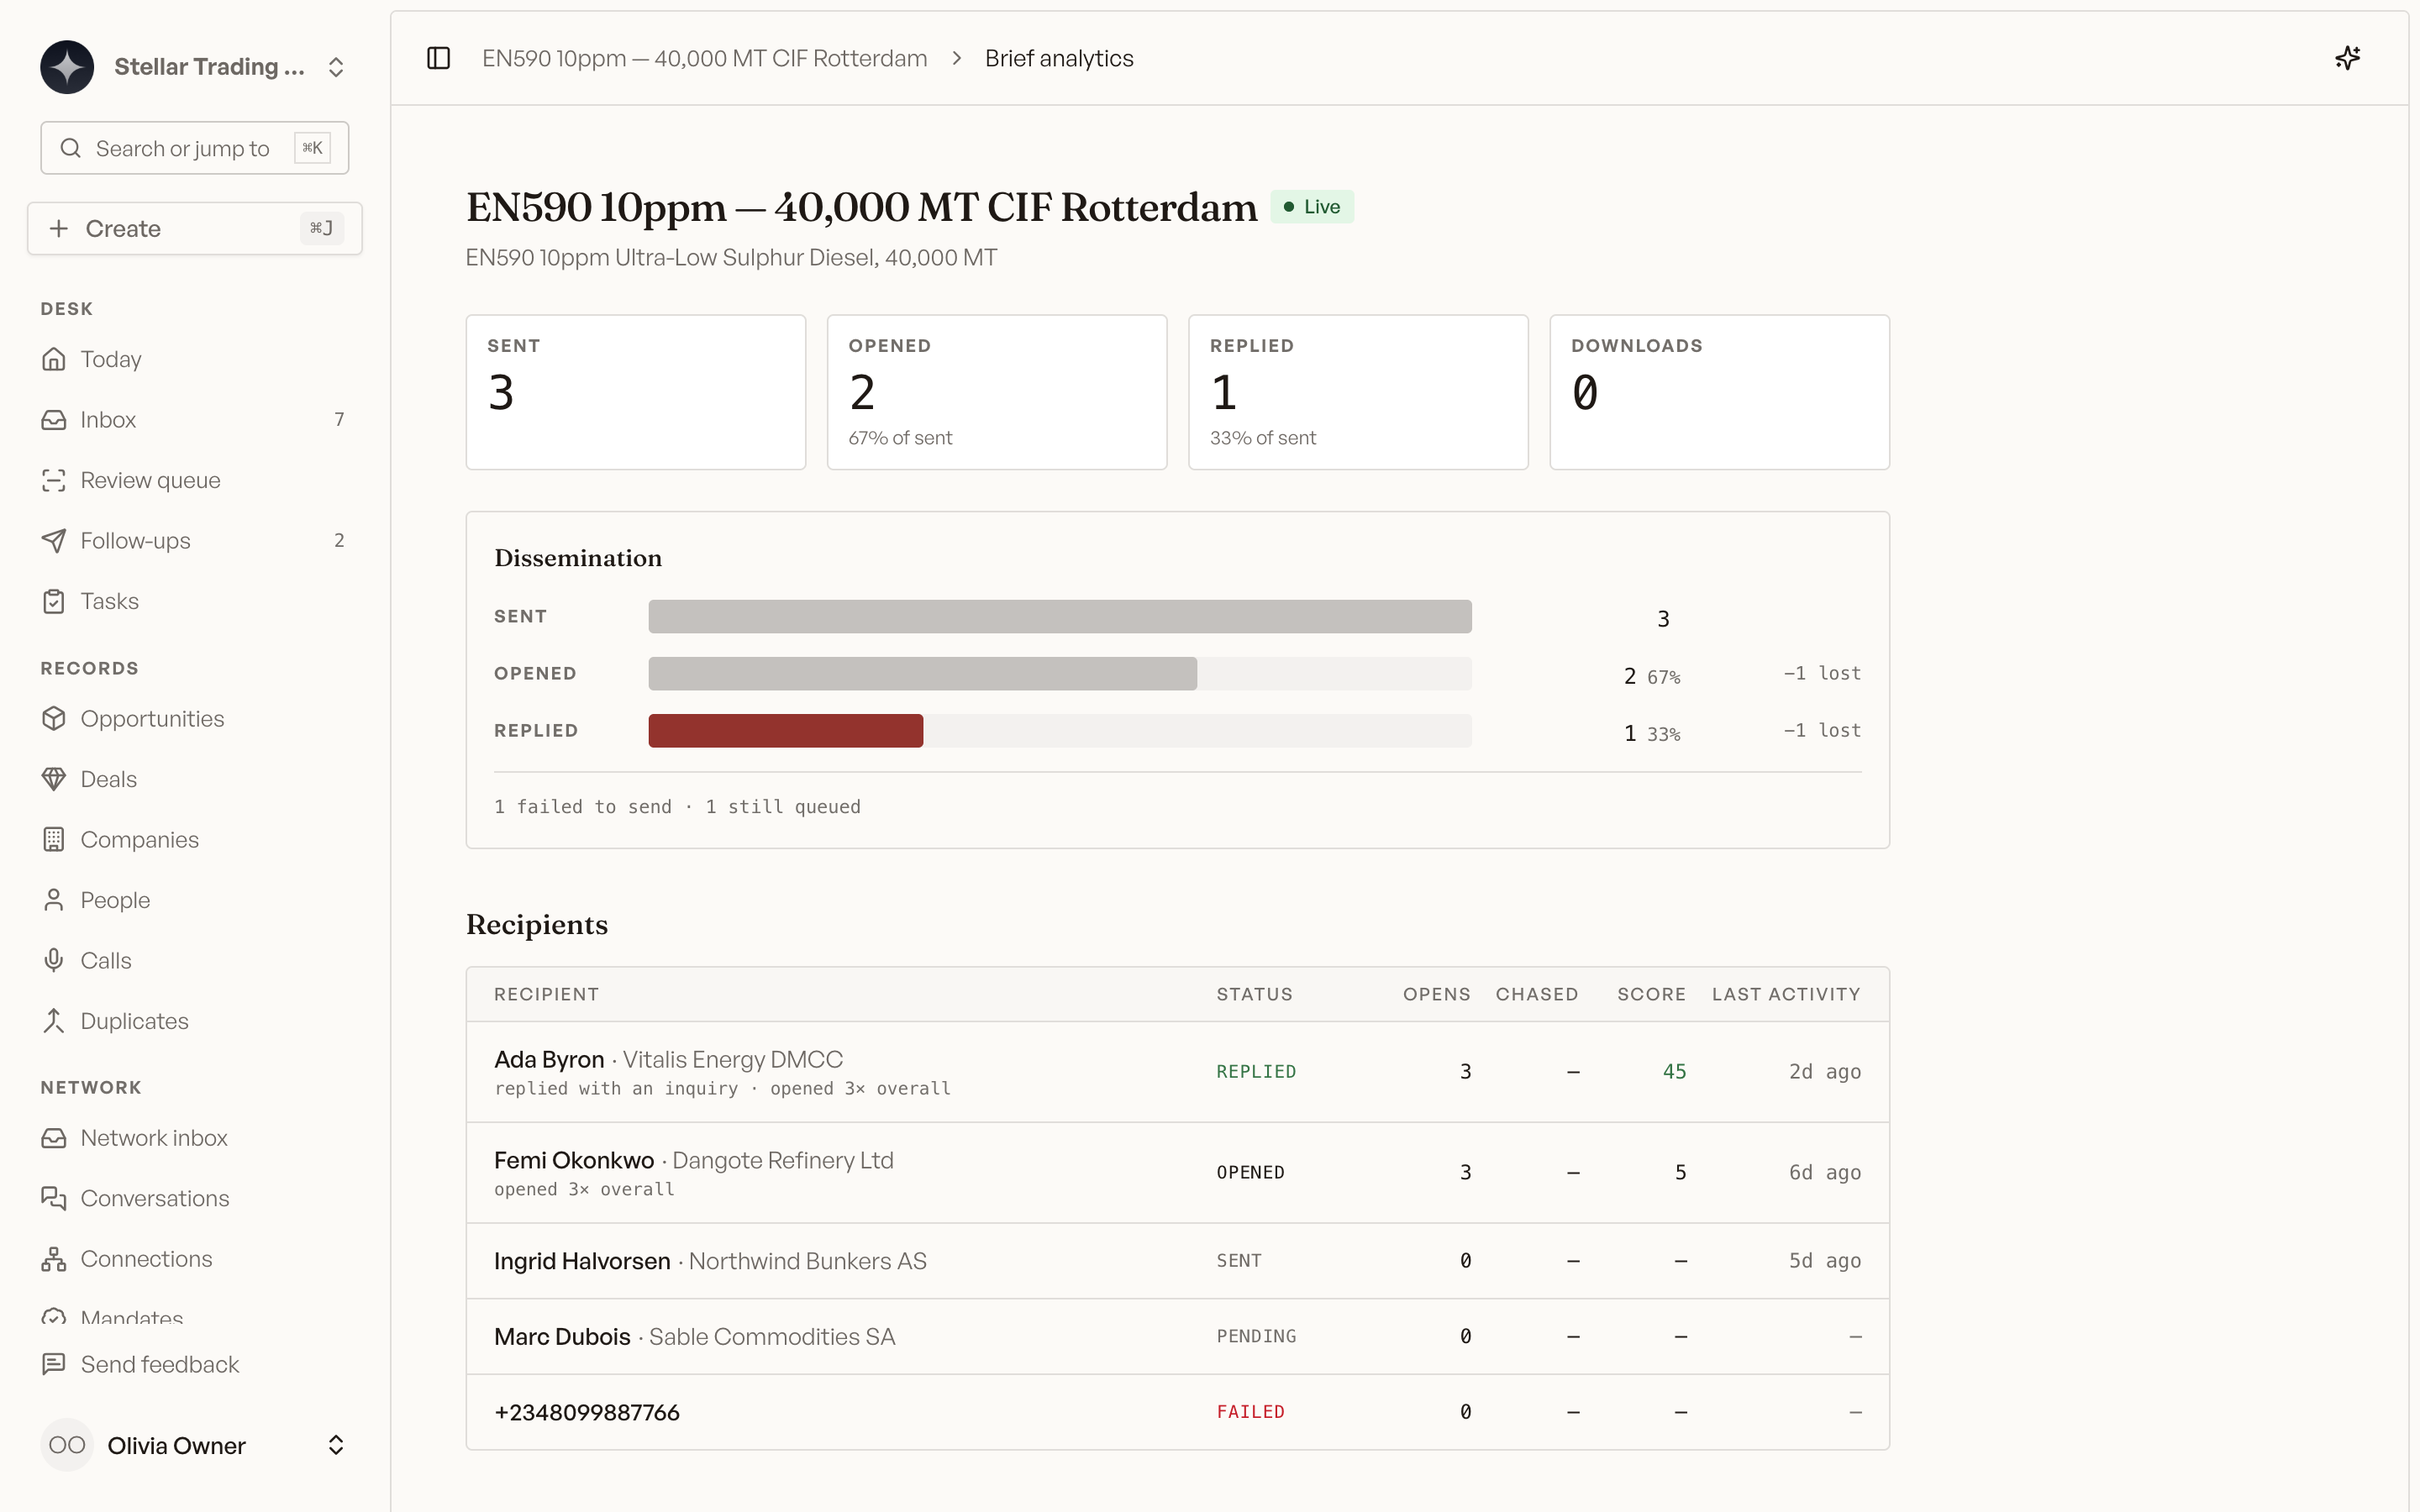2420x1512 pixels.
Task: Select Ingrid Halvorsen recipient row
Action: (1178, 1261)
